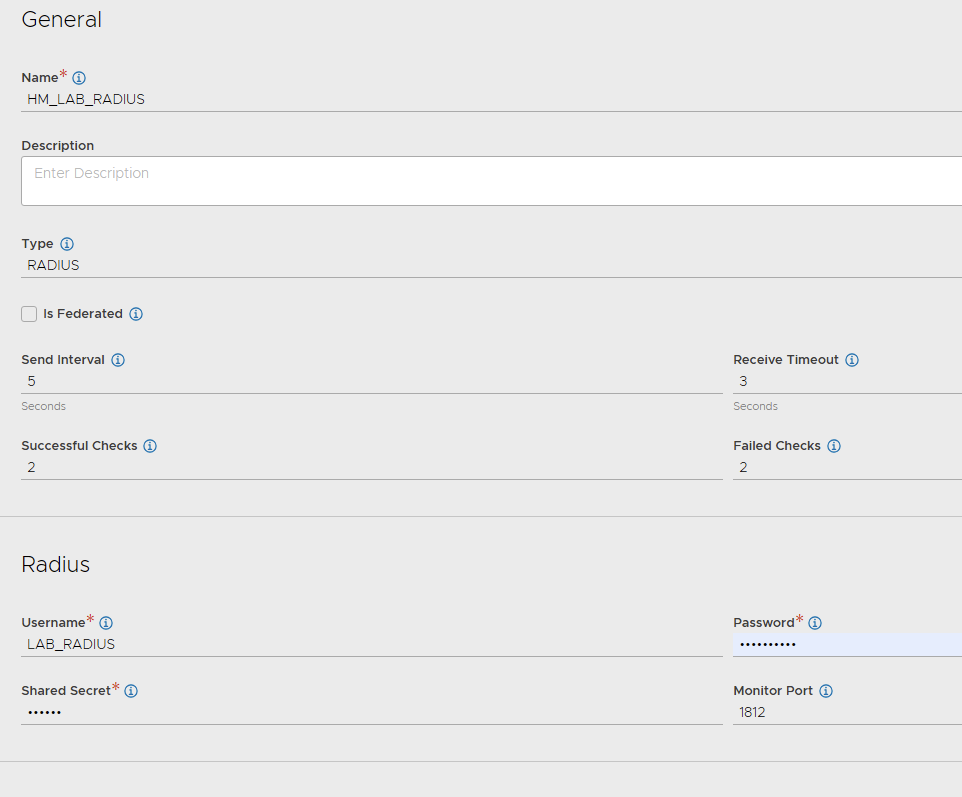Click the Receive Timeout info icon
Viewport: 962px width, 797px height.
tap(851, 360)
